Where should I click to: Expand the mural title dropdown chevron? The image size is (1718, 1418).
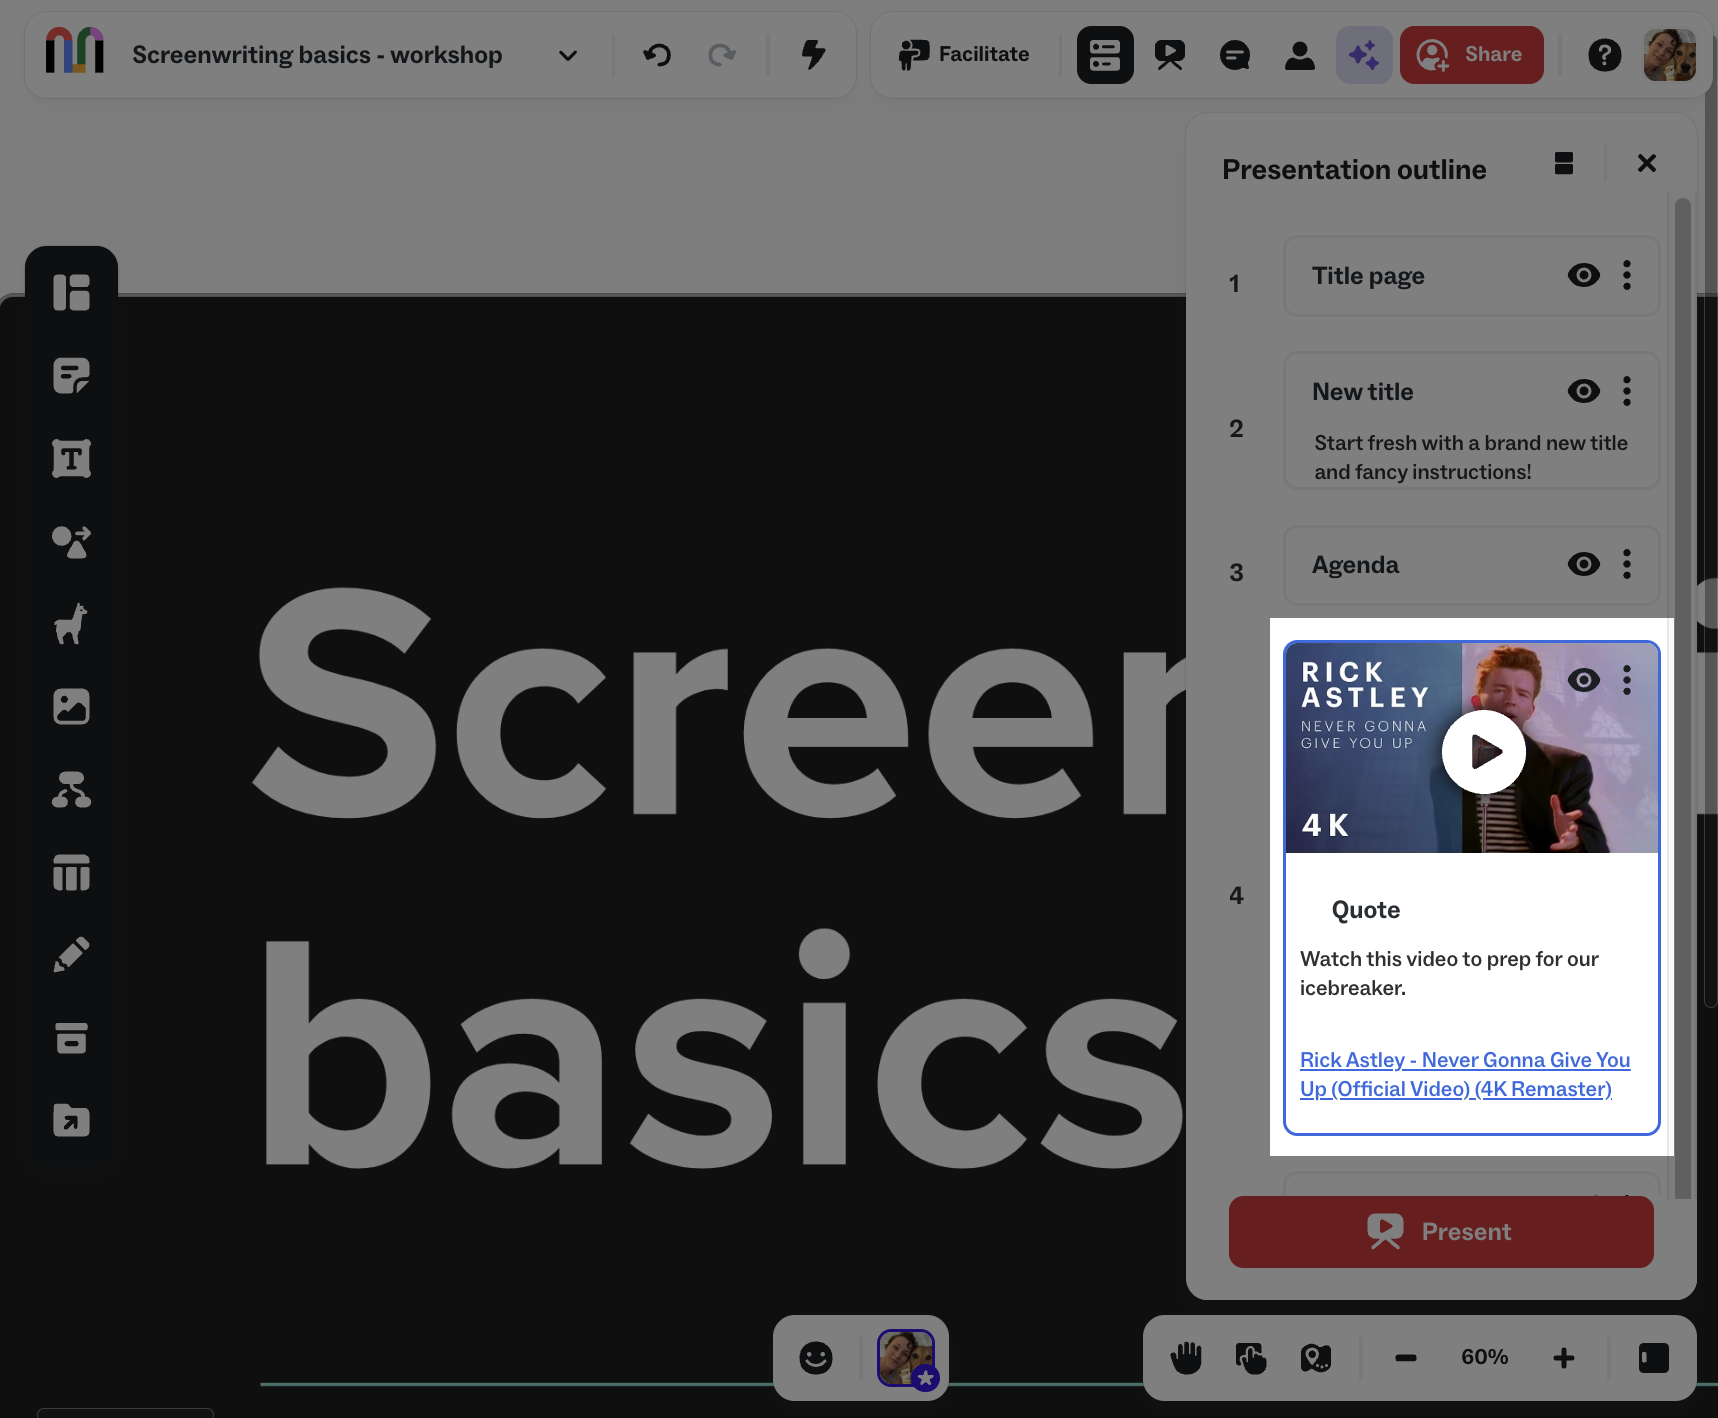(568, 56)
